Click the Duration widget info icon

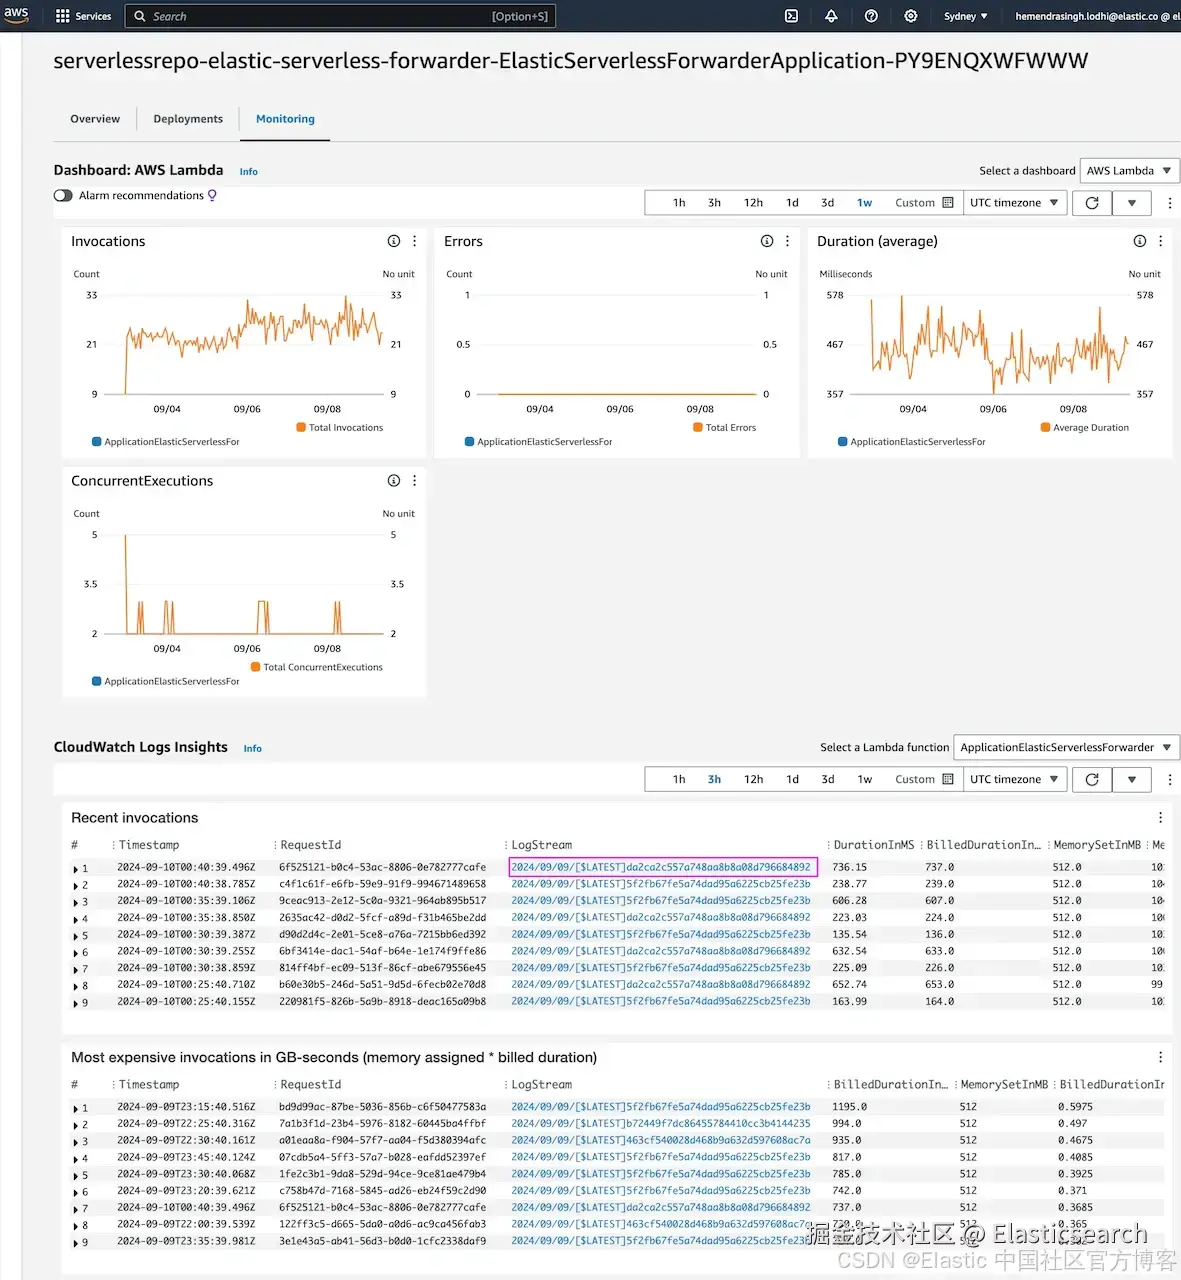[x=1140, y=241]
